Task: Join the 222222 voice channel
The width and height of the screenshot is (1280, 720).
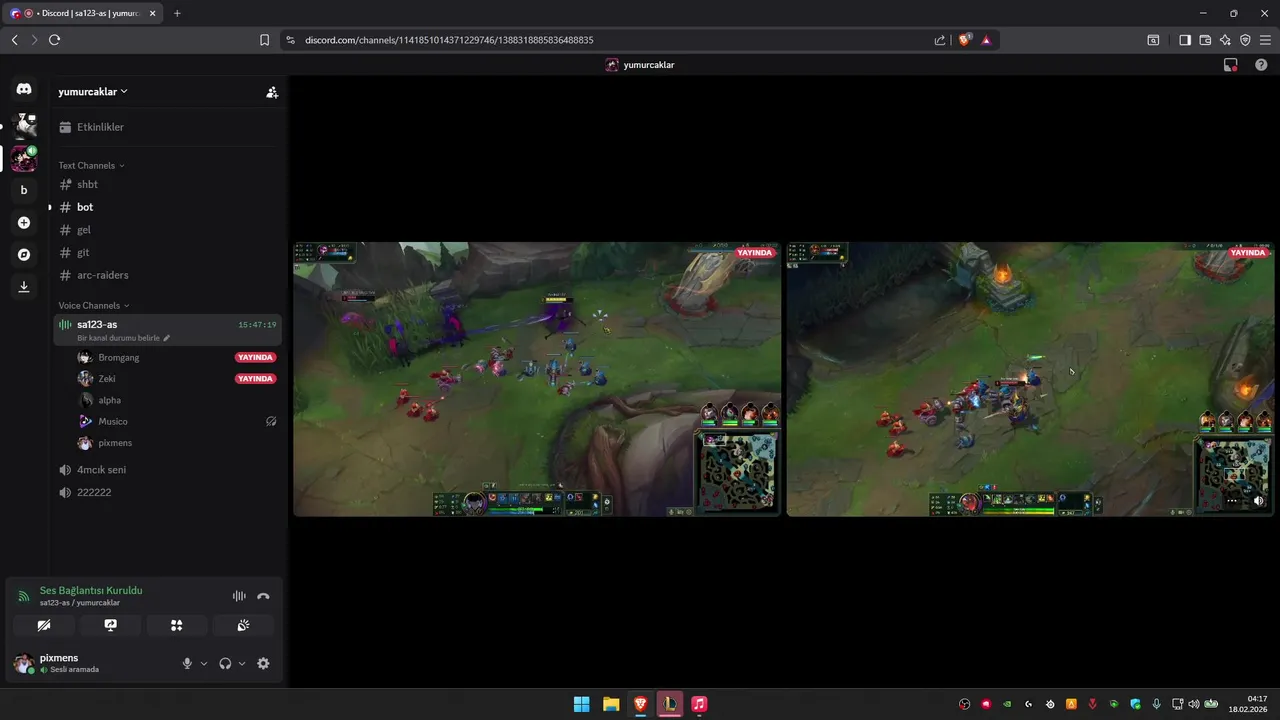Action: (168, 492)
